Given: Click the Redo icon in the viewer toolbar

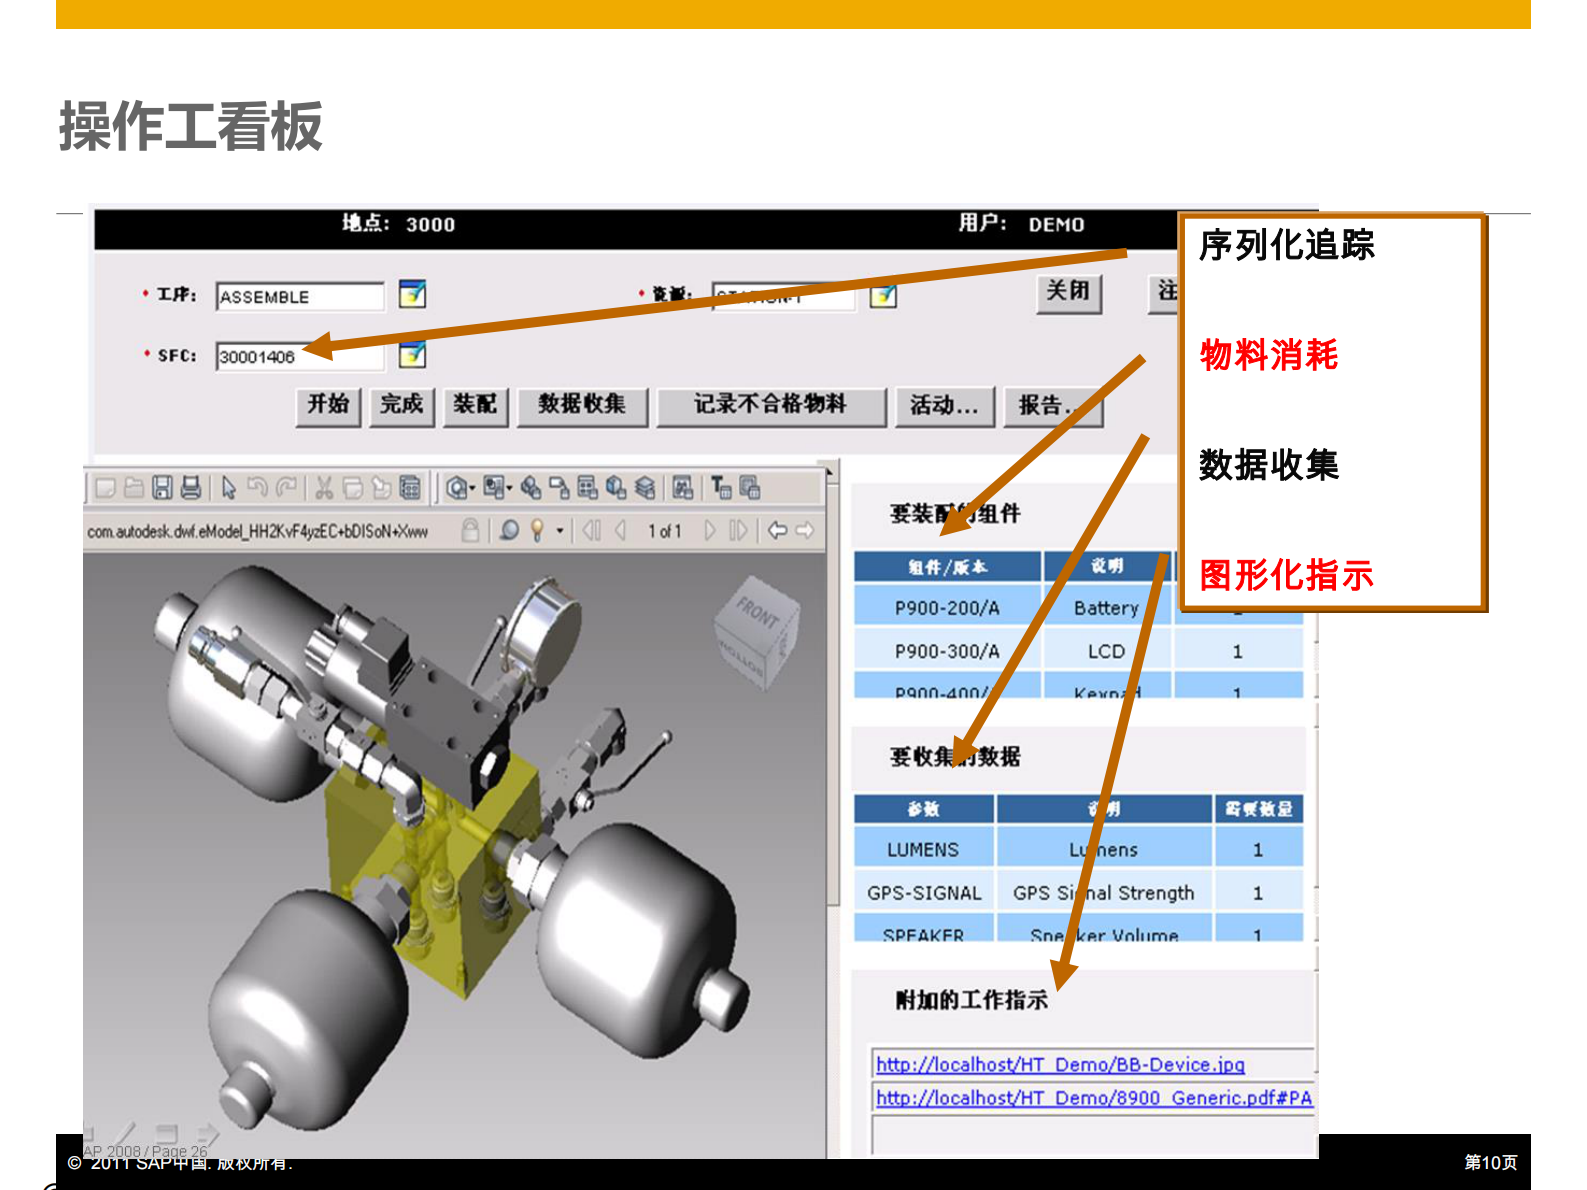Looking at the screenshot, I should pyautogui.click(x=286, y=487).
